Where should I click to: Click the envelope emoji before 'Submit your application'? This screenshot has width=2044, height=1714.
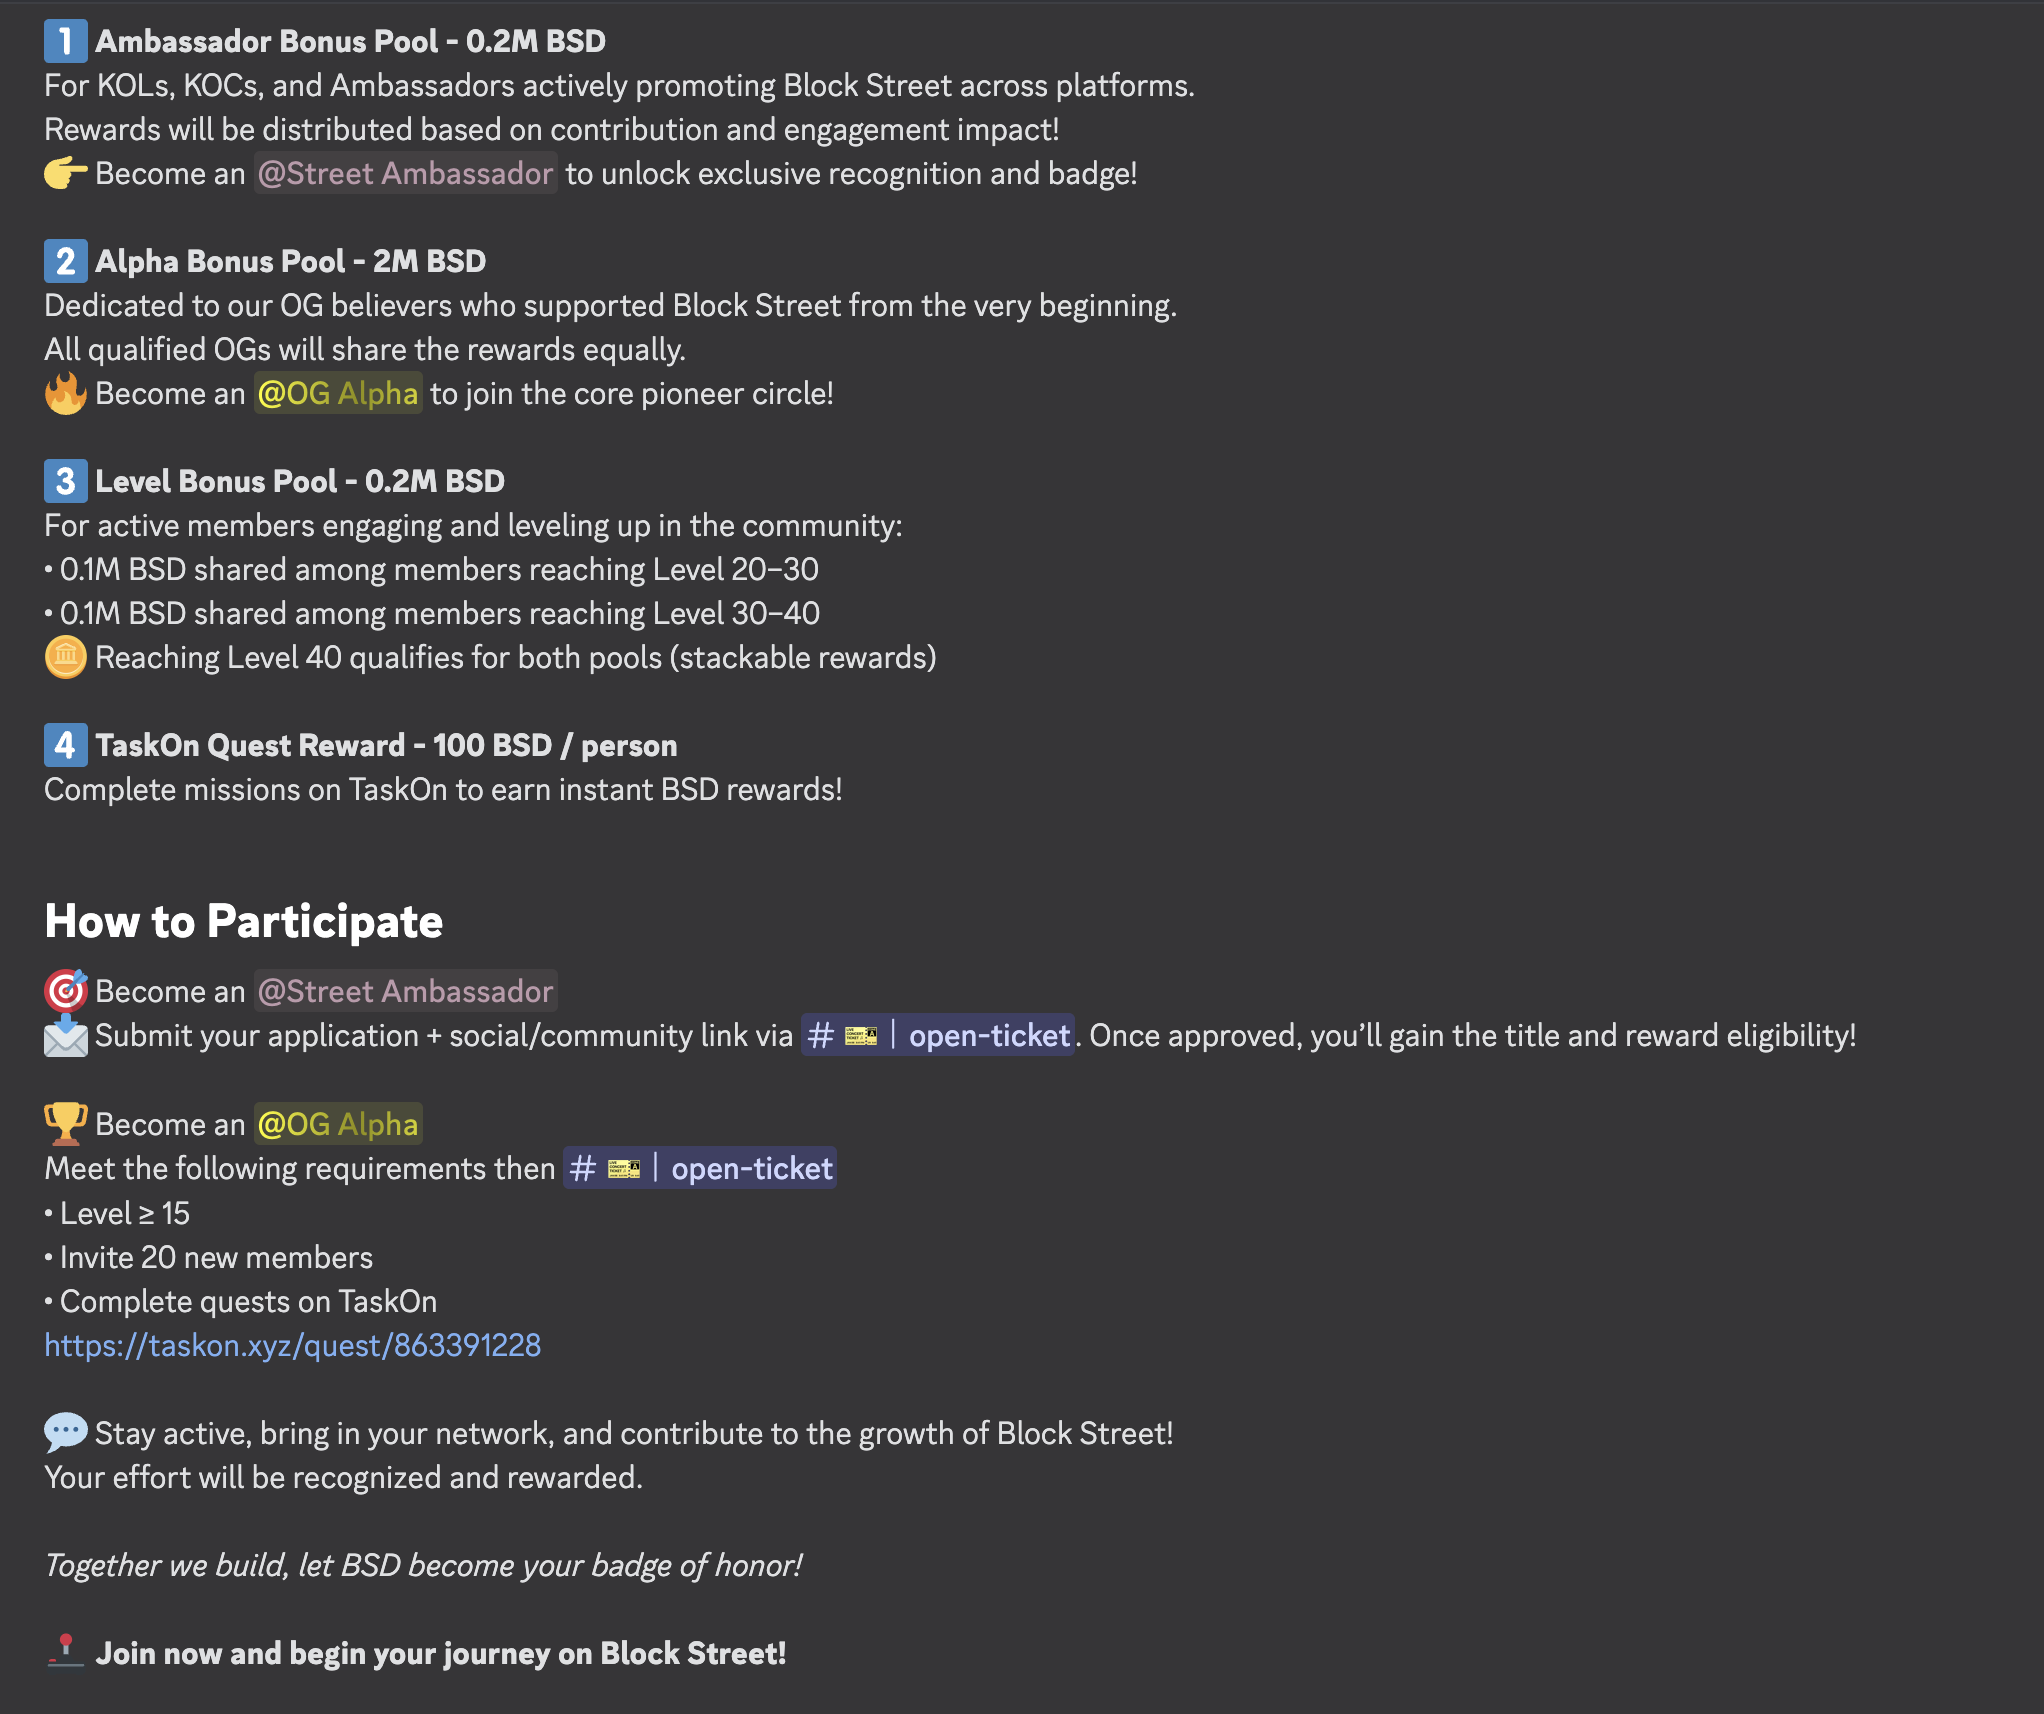click(65, 1036)
